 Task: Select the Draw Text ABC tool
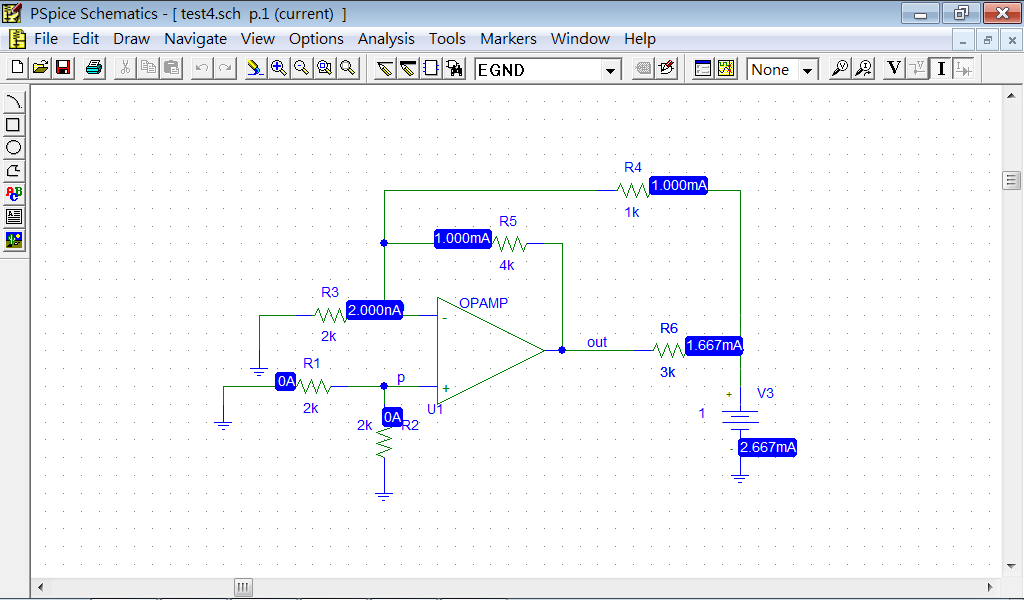(x=14, y=193)
